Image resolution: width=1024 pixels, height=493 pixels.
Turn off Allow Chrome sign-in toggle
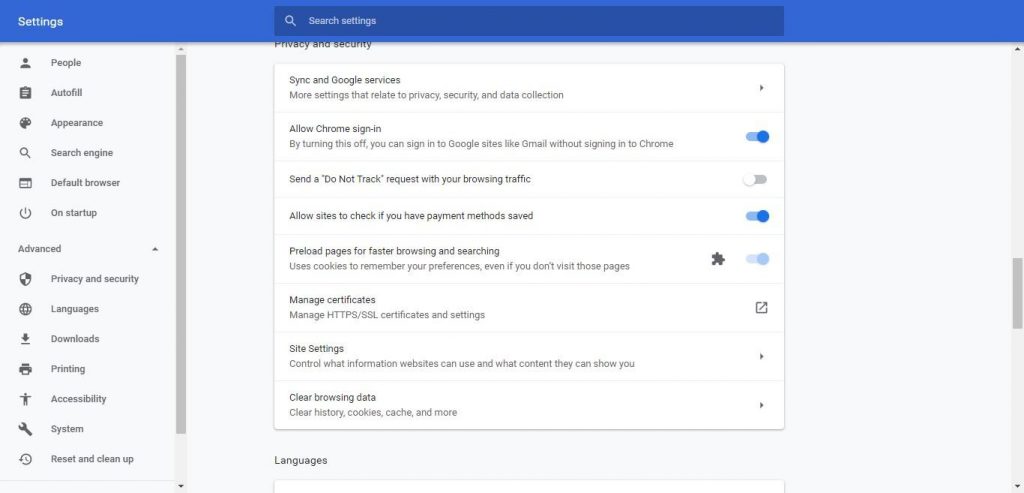(757, 136)
